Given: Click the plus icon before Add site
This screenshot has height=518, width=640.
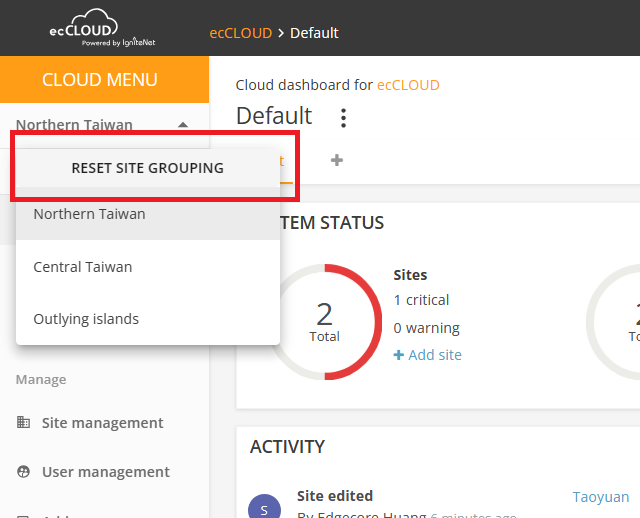Looking at the screenshot, I should (398, 355).
